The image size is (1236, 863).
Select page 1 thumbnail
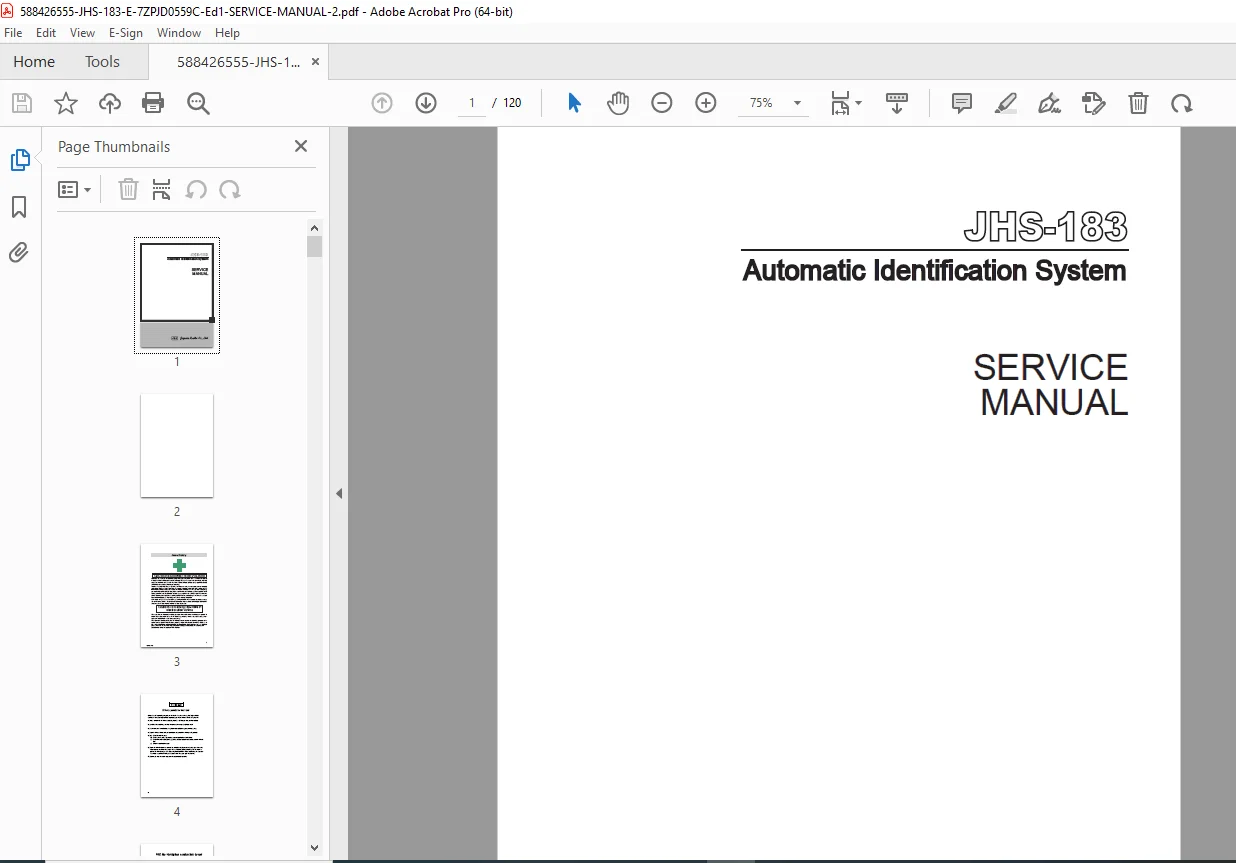(x=177, y=295)
